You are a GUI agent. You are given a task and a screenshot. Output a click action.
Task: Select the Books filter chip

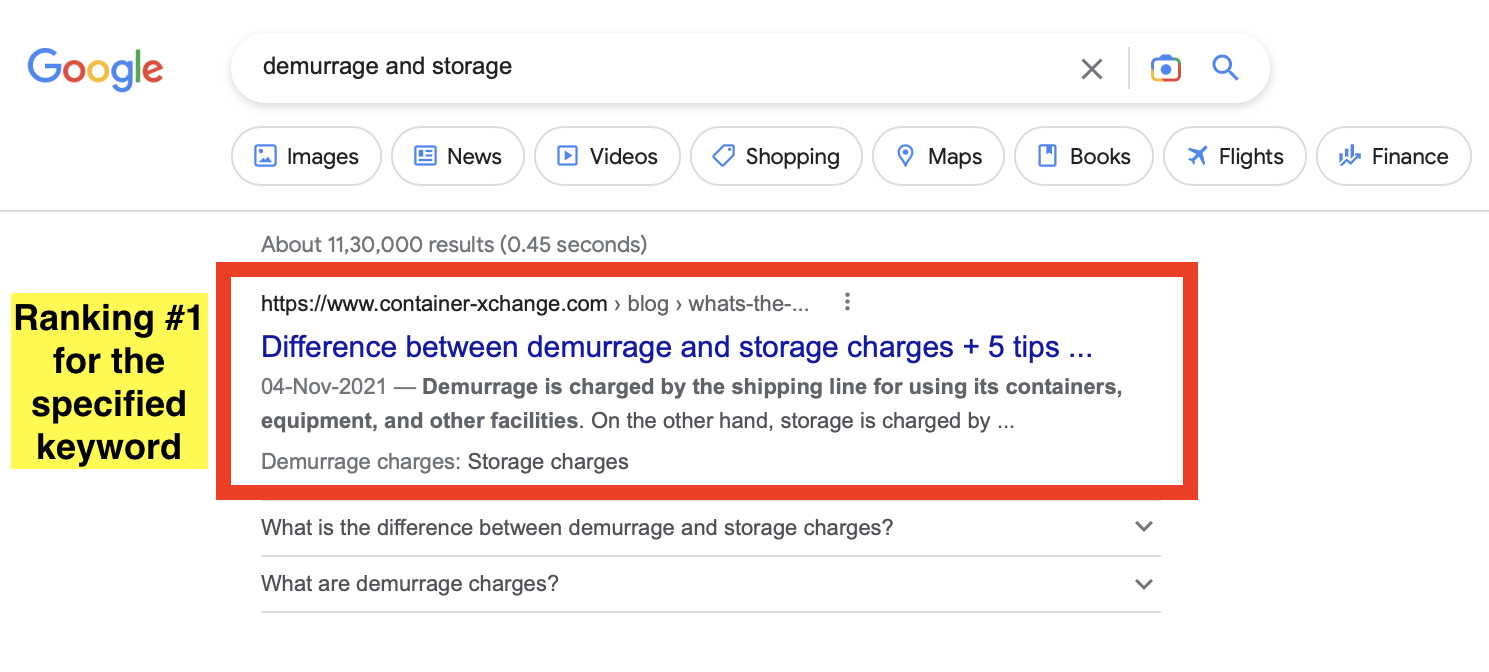click(x=1084, y=157)
